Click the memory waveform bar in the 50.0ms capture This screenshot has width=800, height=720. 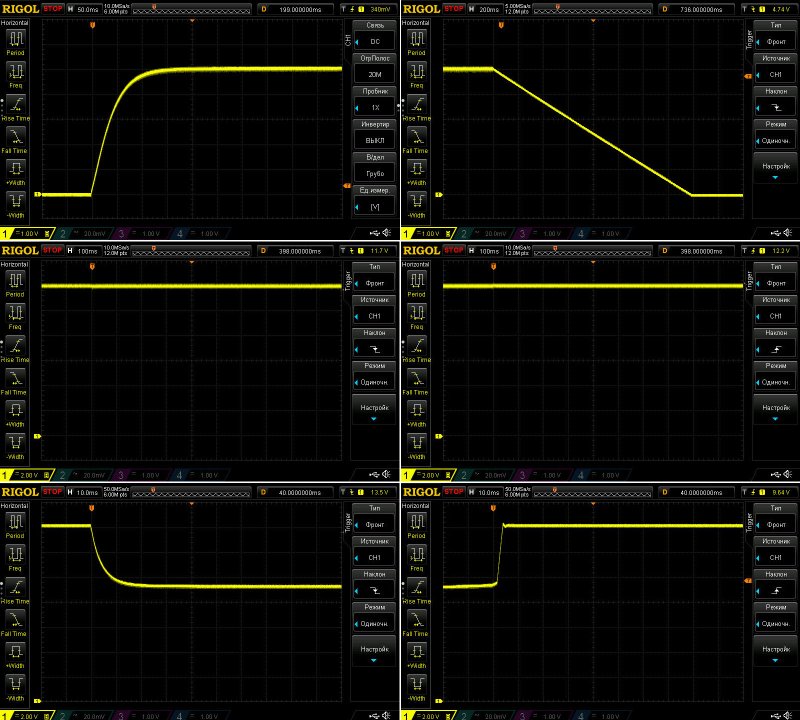coord(191,9)
